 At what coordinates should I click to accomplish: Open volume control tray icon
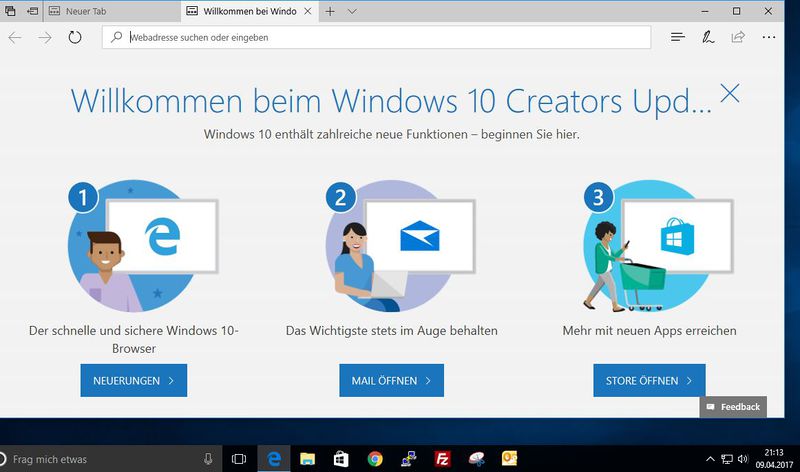pos(743,459)
